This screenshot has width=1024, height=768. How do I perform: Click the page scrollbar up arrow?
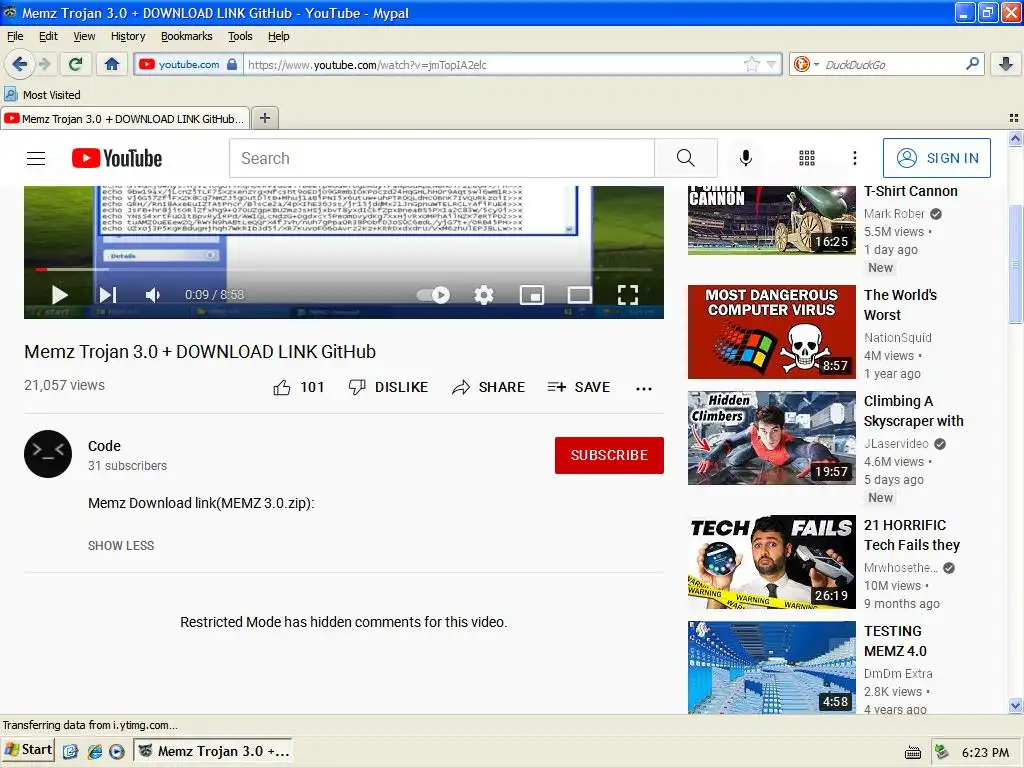pos(1015,138)
